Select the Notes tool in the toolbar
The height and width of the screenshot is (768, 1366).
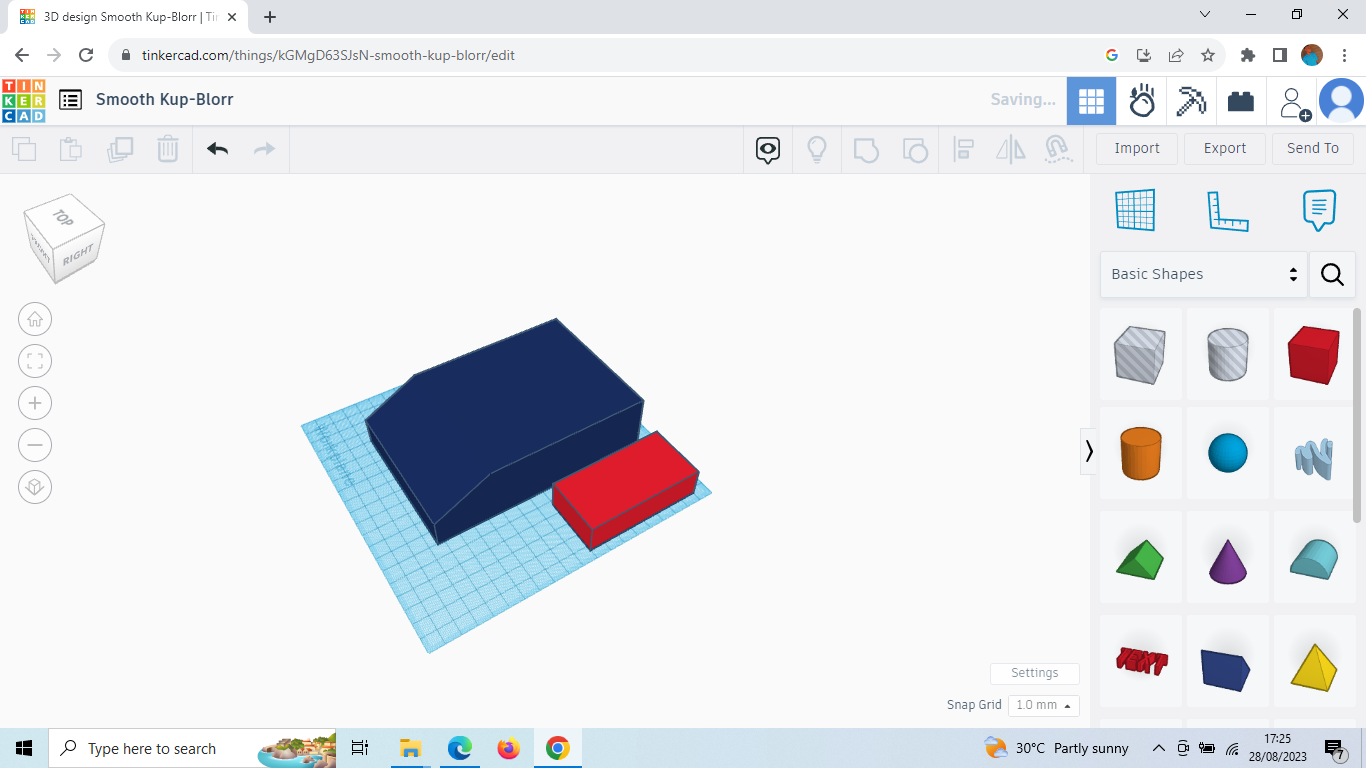[x=1318, y=210]
